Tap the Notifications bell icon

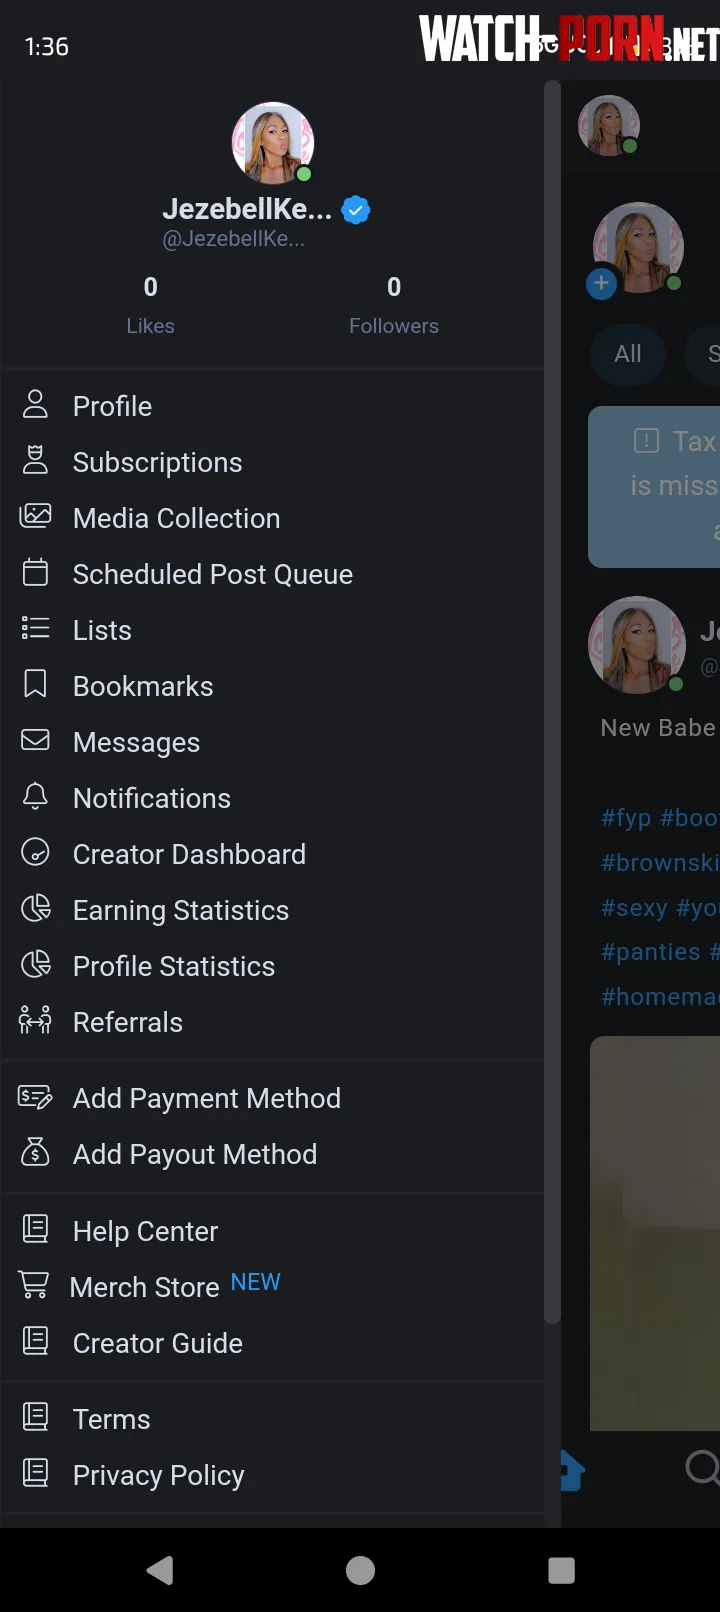click(35, 796)
